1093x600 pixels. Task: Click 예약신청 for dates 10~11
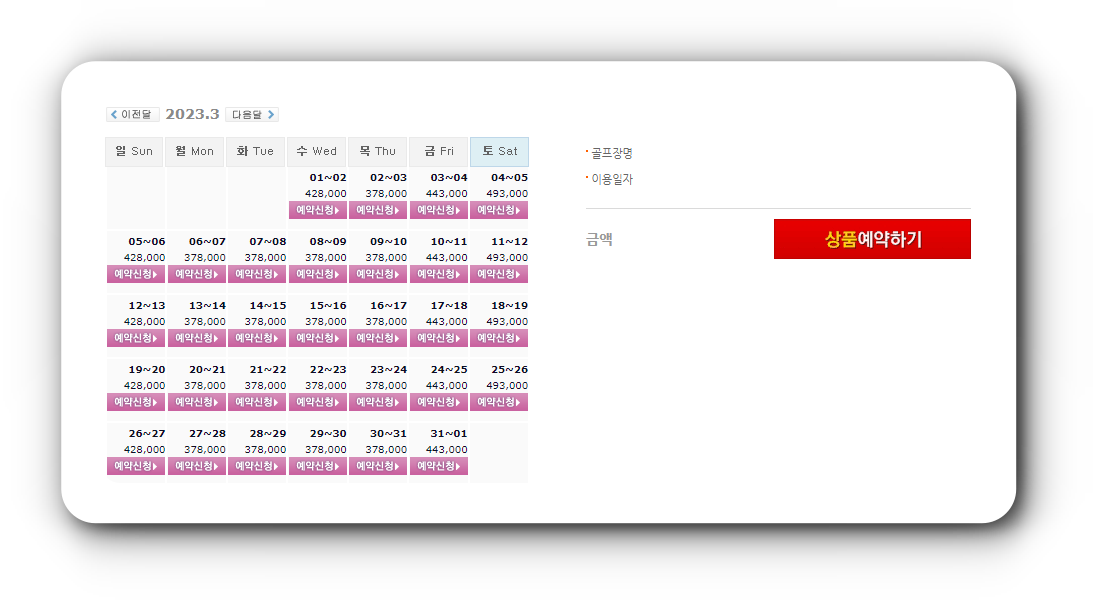coord(438,274)
